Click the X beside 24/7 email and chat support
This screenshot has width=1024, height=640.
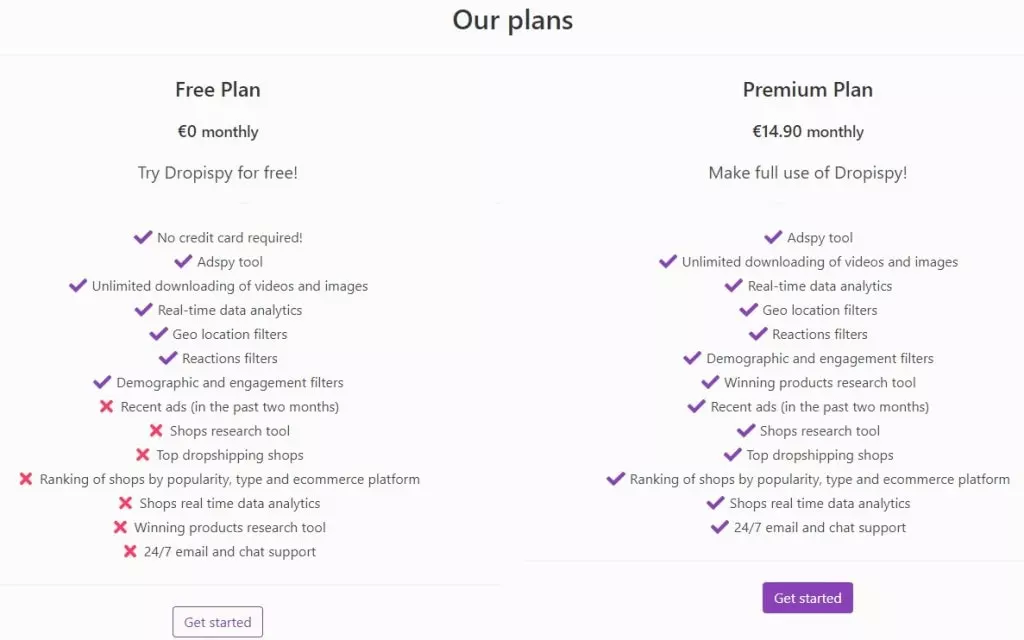[131, 551]
